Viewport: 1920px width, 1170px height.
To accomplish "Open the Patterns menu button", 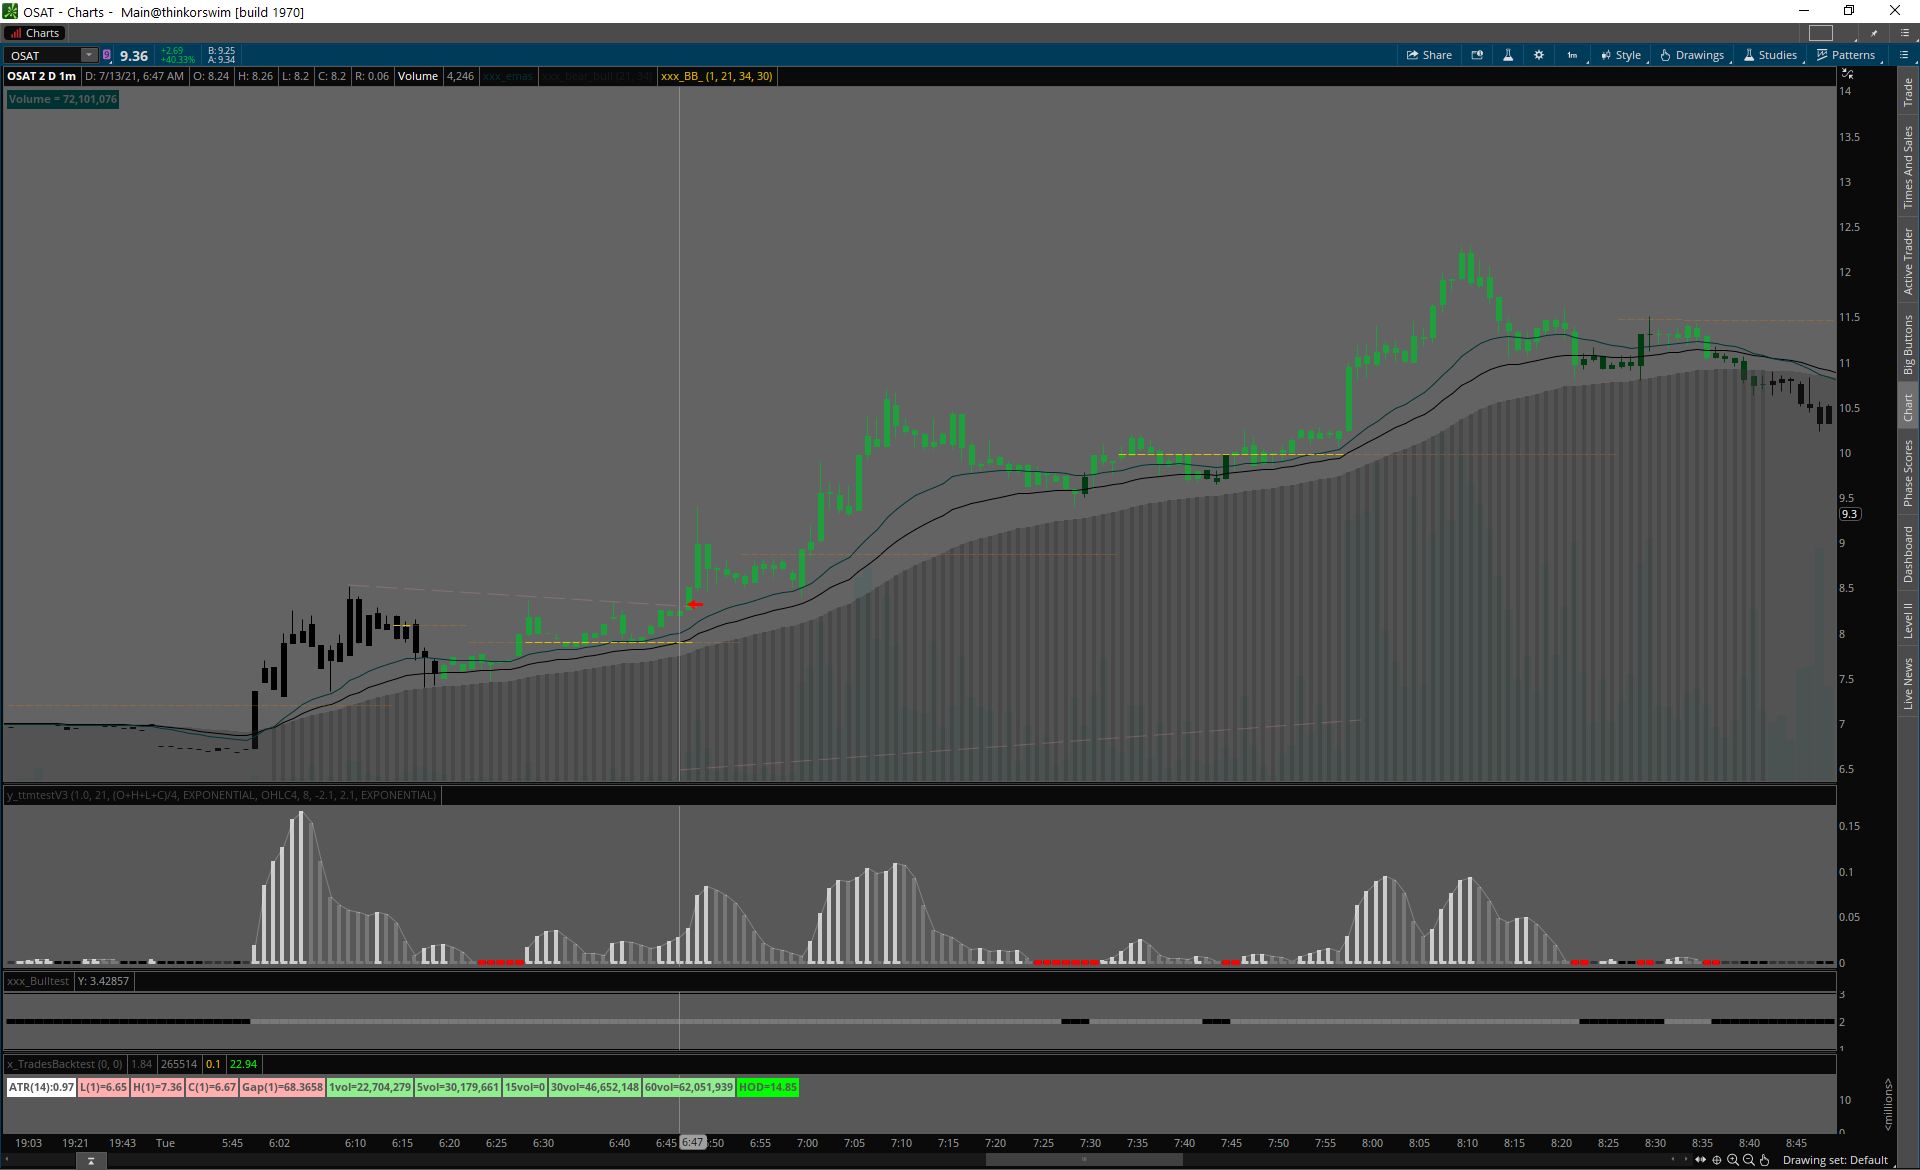I will [x=1846, y=55].
